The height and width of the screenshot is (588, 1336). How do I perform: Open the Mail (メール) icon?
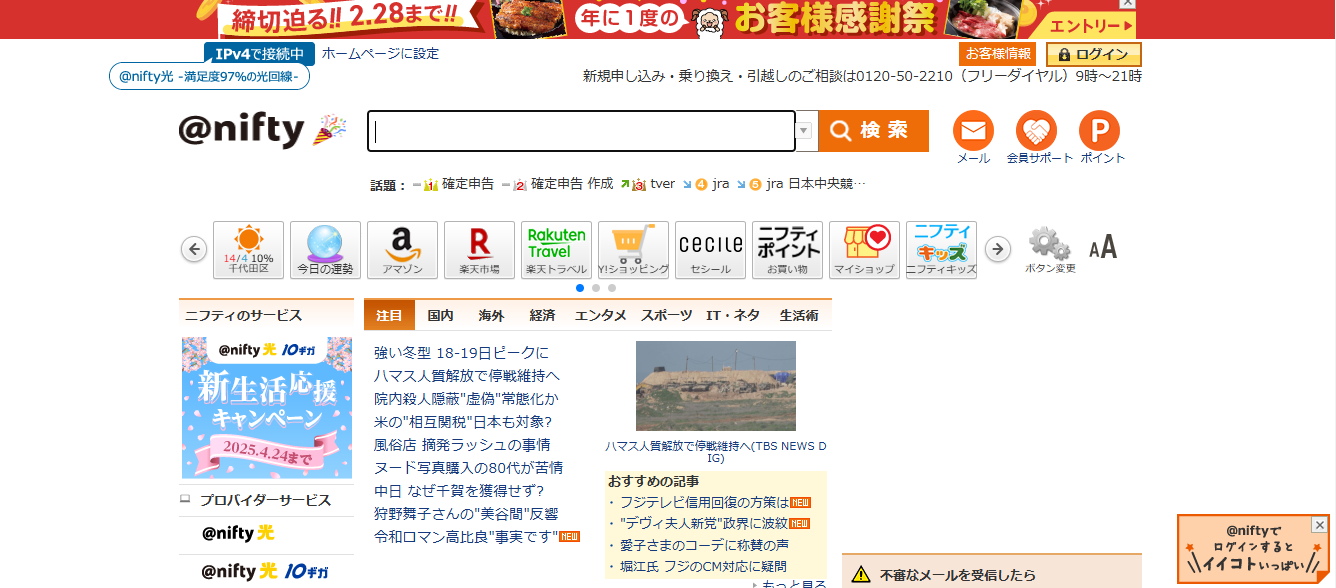pos(973,132)
